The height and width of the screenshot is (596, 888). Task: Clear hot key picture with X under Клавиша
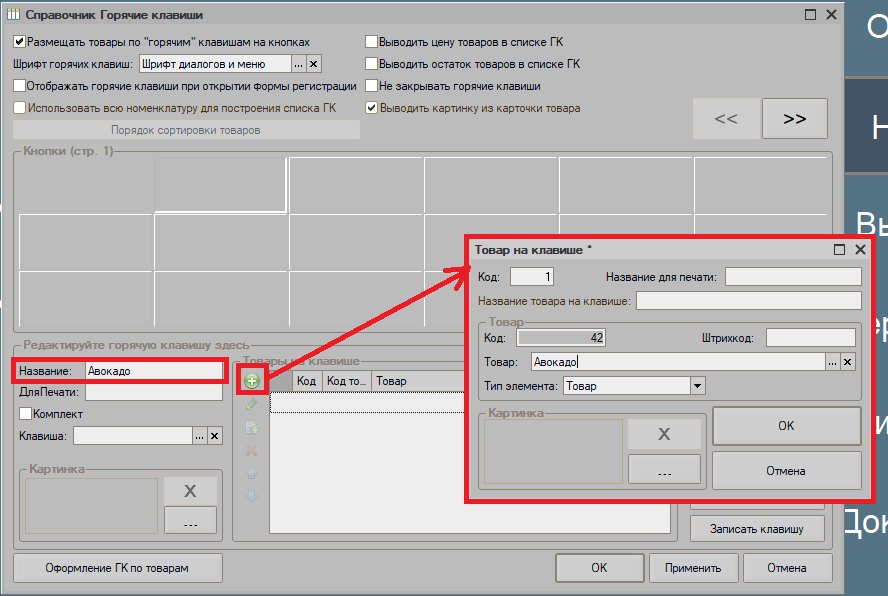click(x=190, y=491)
